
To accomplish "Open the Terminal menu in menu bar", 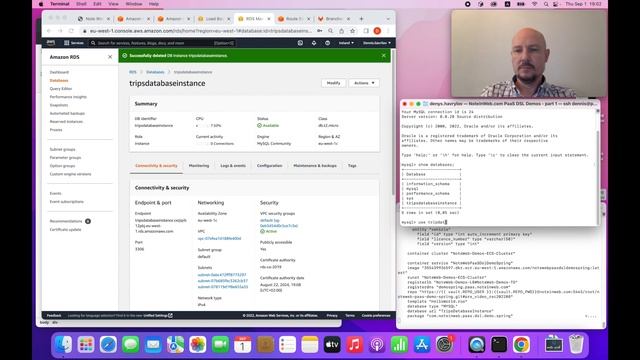I will (60, 4).
